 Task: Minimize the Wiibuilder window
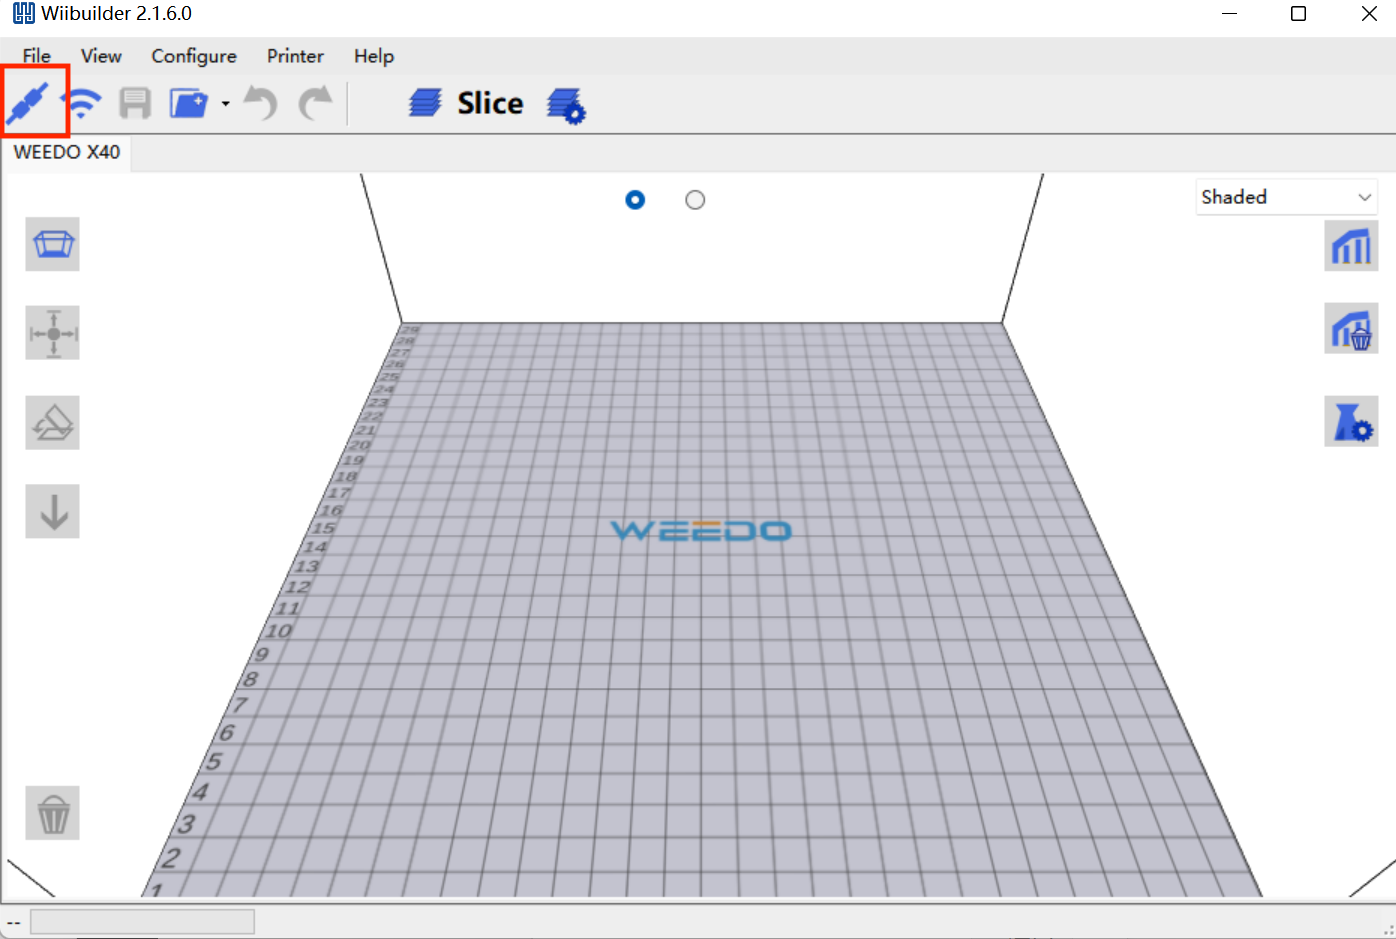coord(1230,14)
